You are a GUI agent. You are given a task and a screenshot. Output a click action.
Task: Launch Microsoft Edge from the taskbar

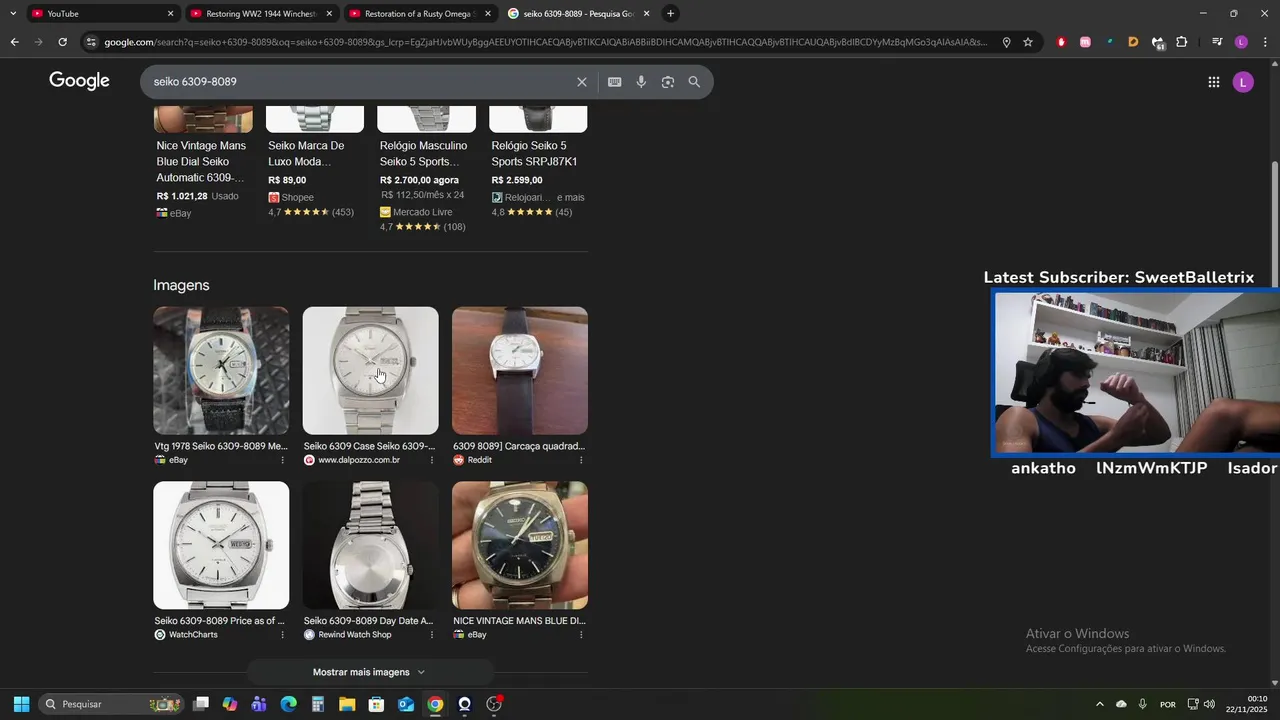(288, 704)
